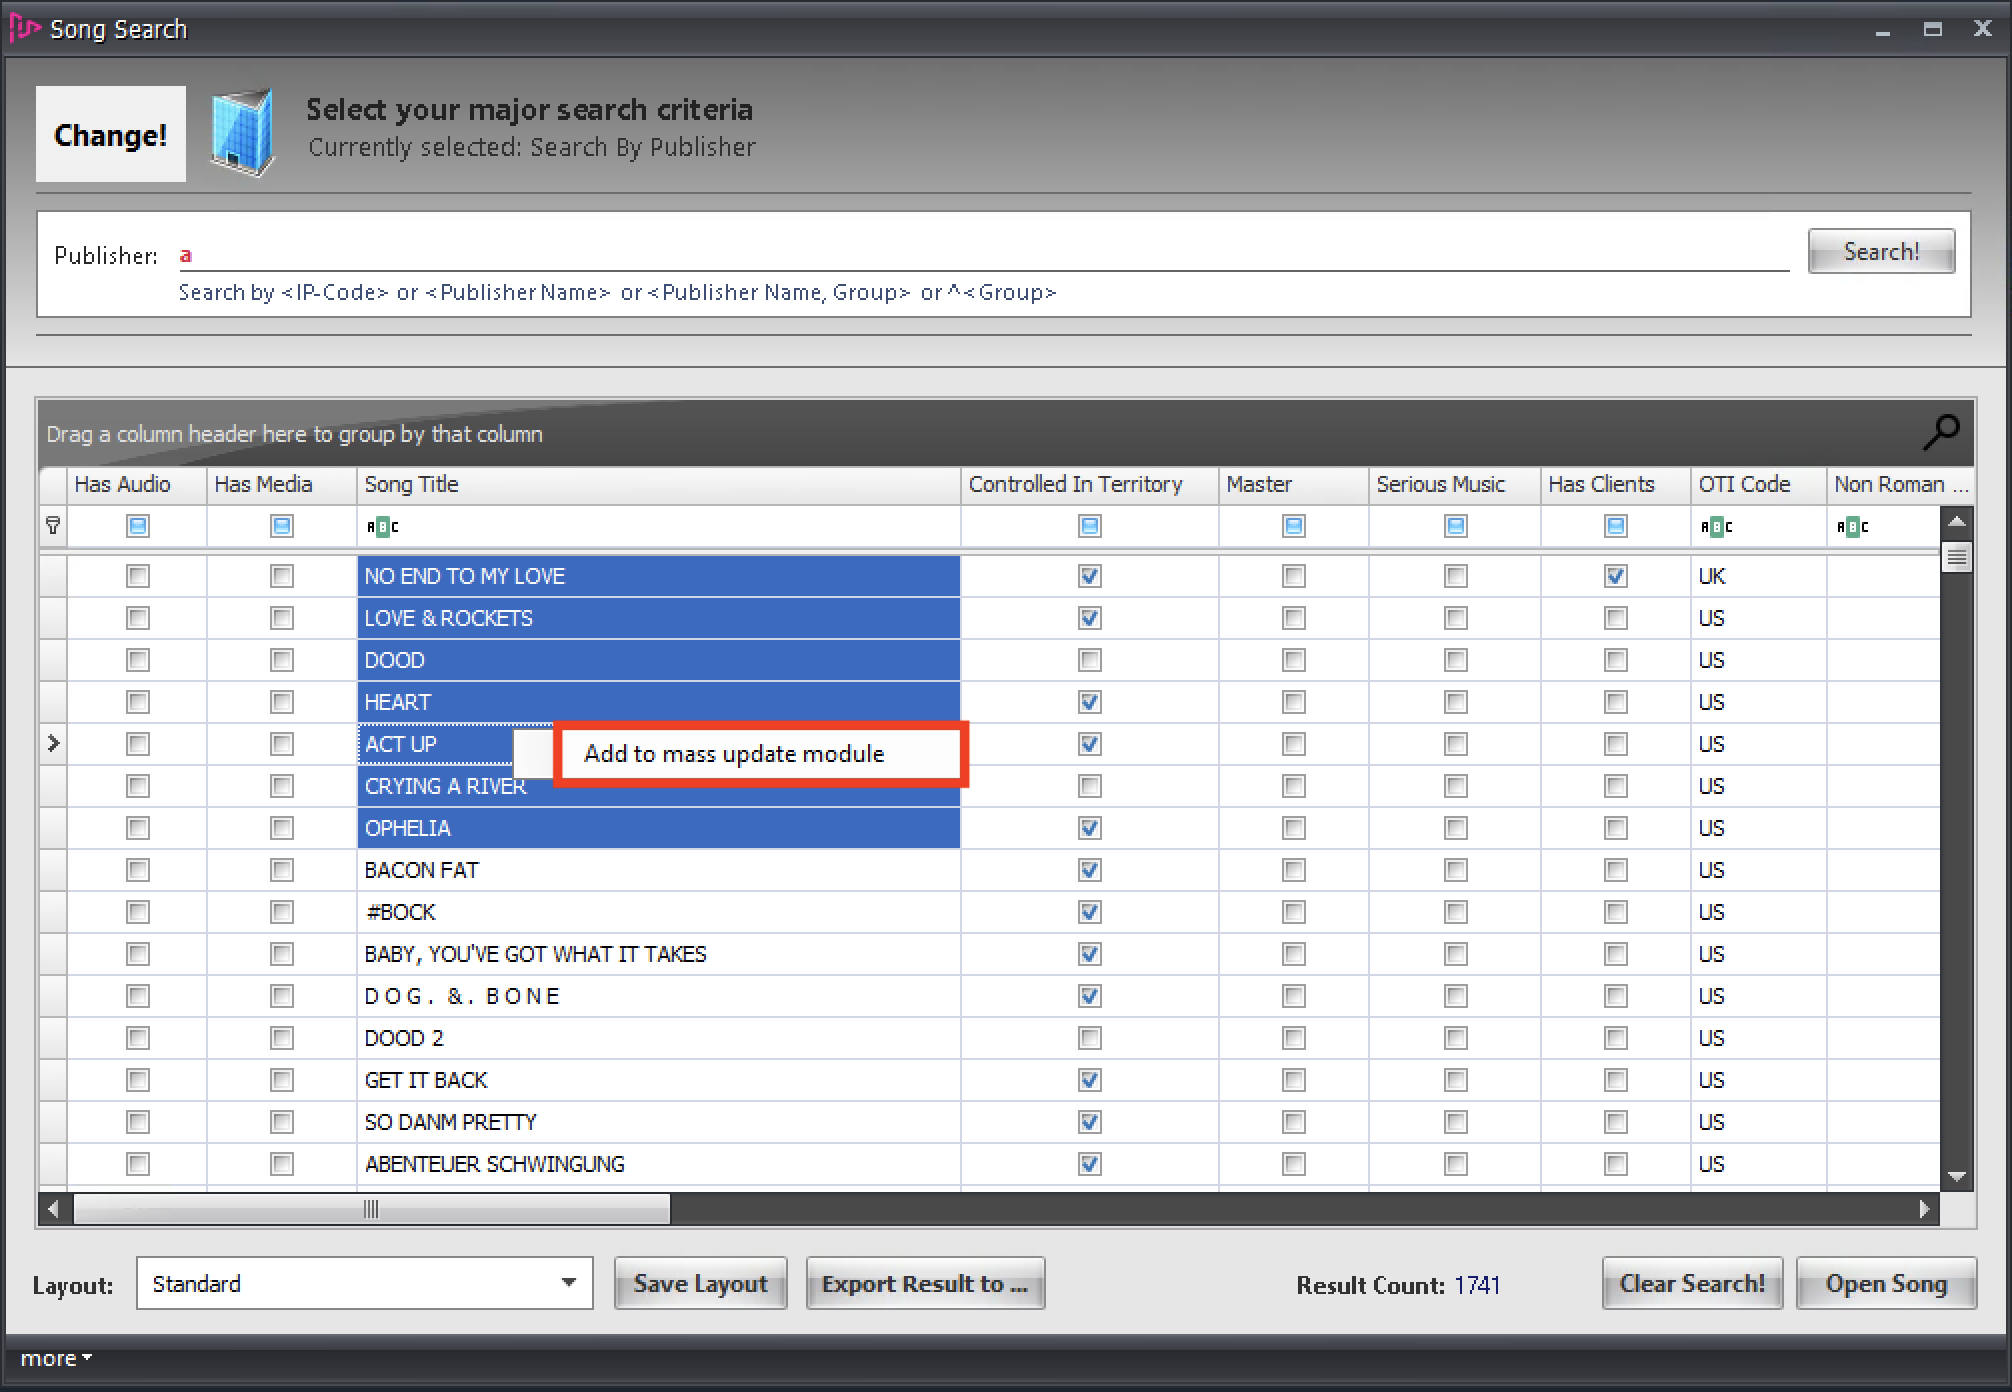Screen dimensions: 2012x1392
Task: Toggle Has Audio checkbox for BACON FAT
Action: pyautogui.click(x=138, y=870)
